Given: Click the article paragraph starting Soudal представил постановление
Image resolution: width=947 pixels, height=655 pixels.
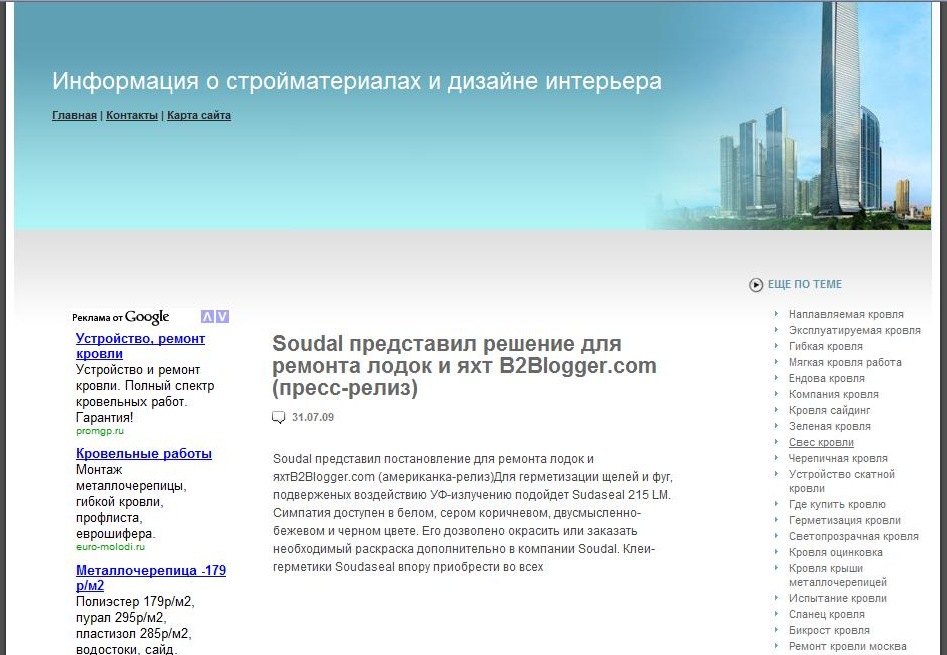Looking at the screenshot, I should [x=473, y=513].
